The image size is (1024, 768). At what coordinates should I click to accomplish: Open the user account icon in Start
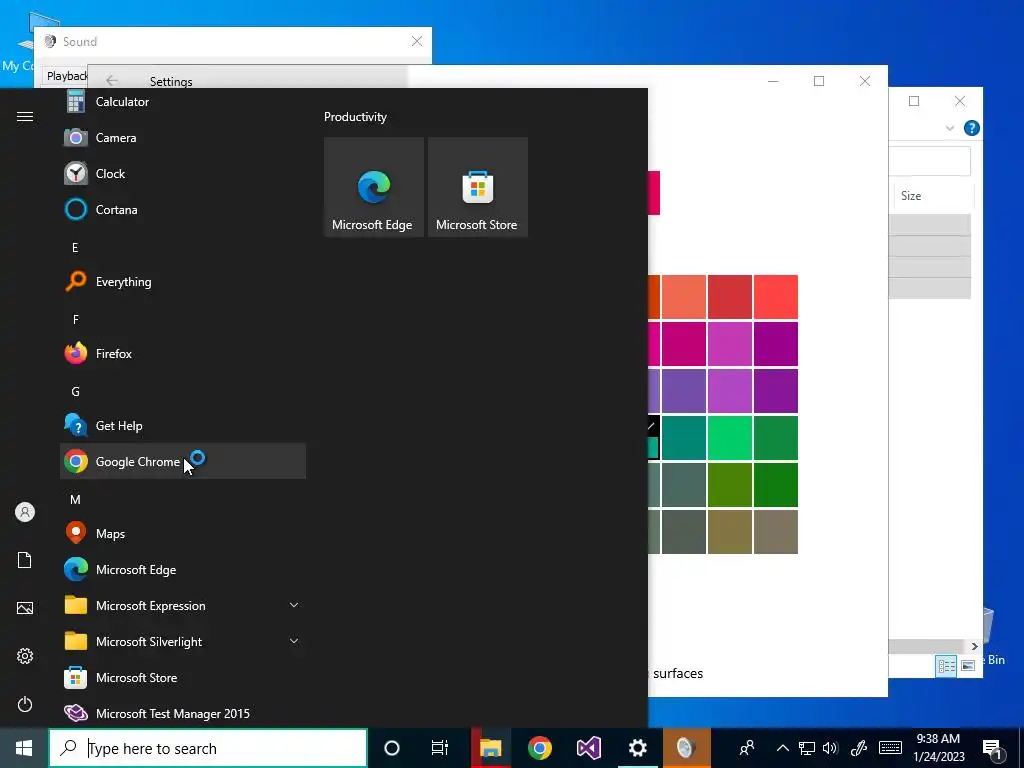(x=25, y=512)
